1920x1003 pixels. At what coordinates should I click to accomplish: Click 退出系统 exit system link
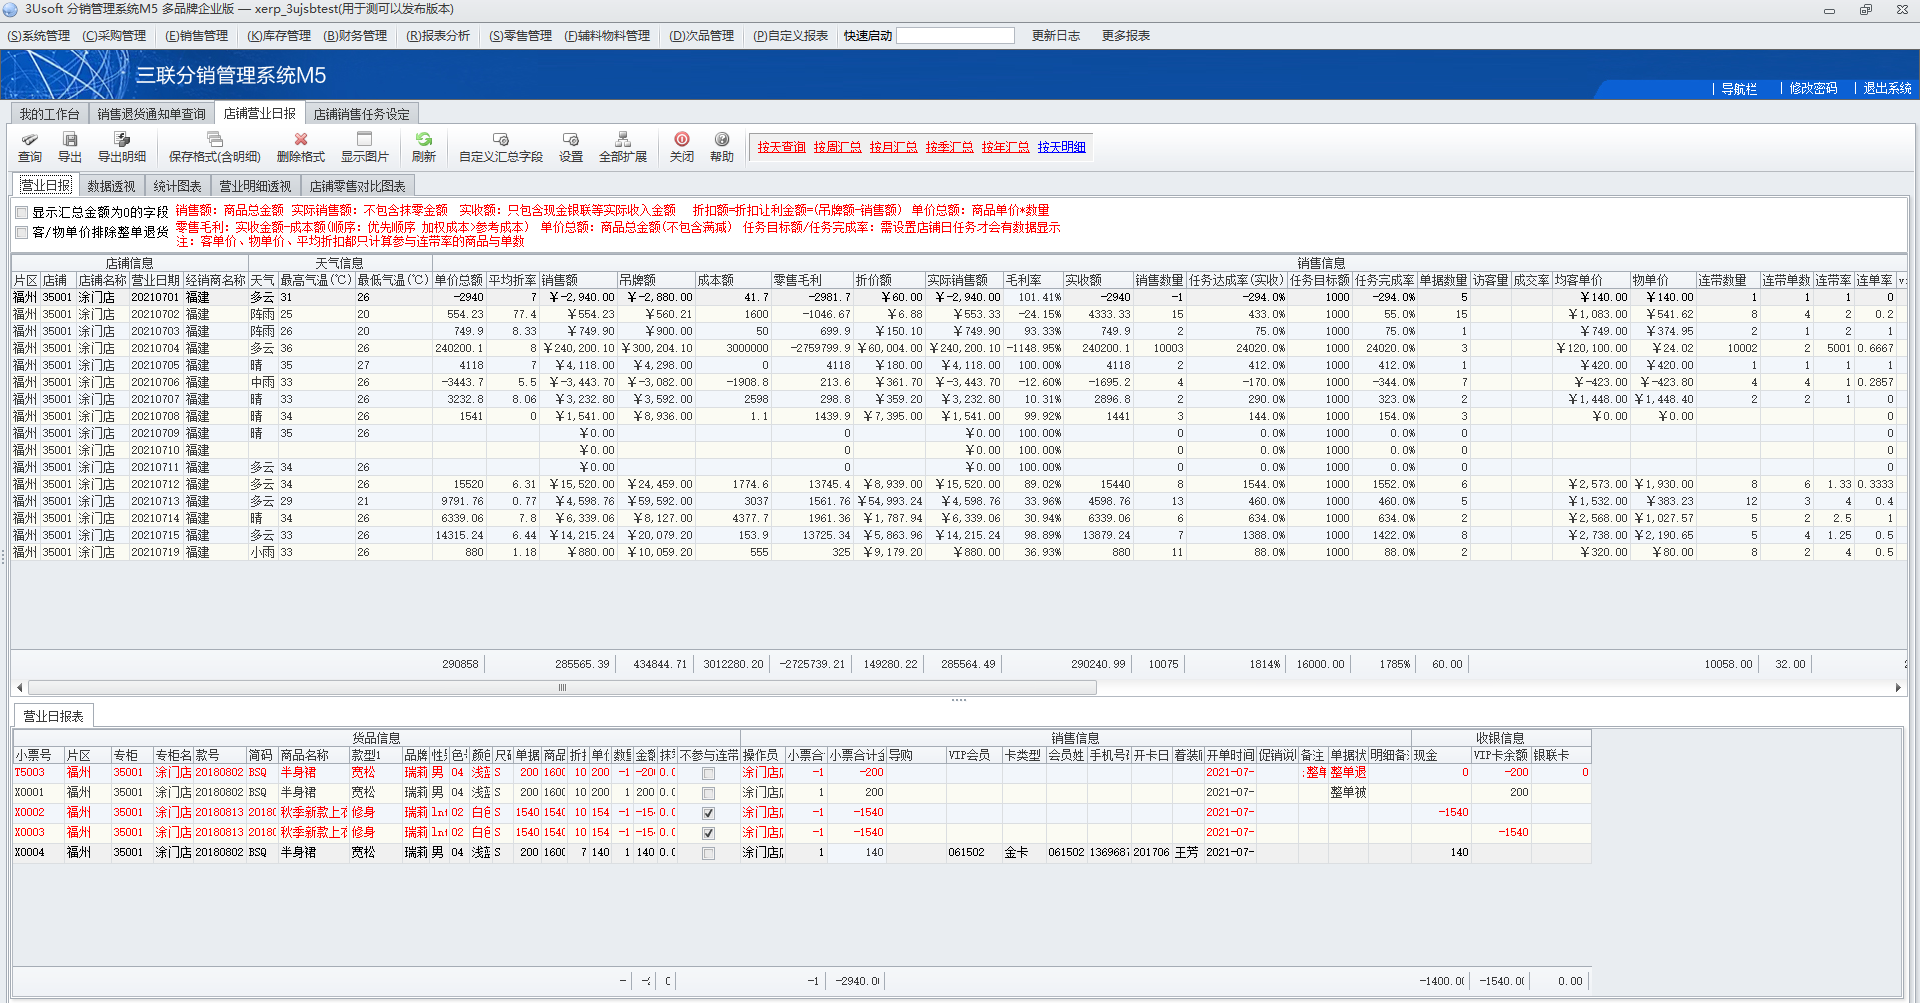pyautogui.click(x=1887, y=89)
